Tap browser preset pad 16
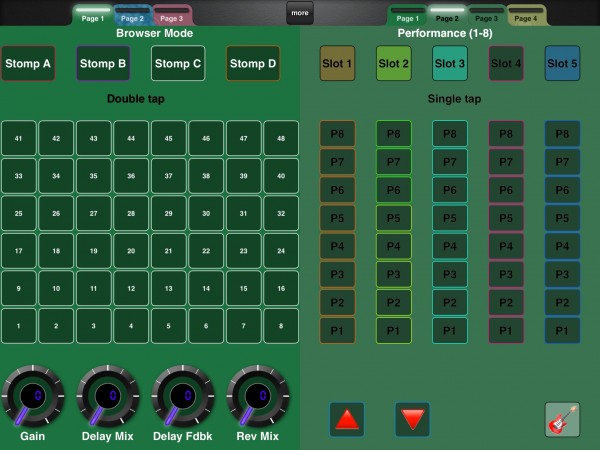 coord(281,289)
